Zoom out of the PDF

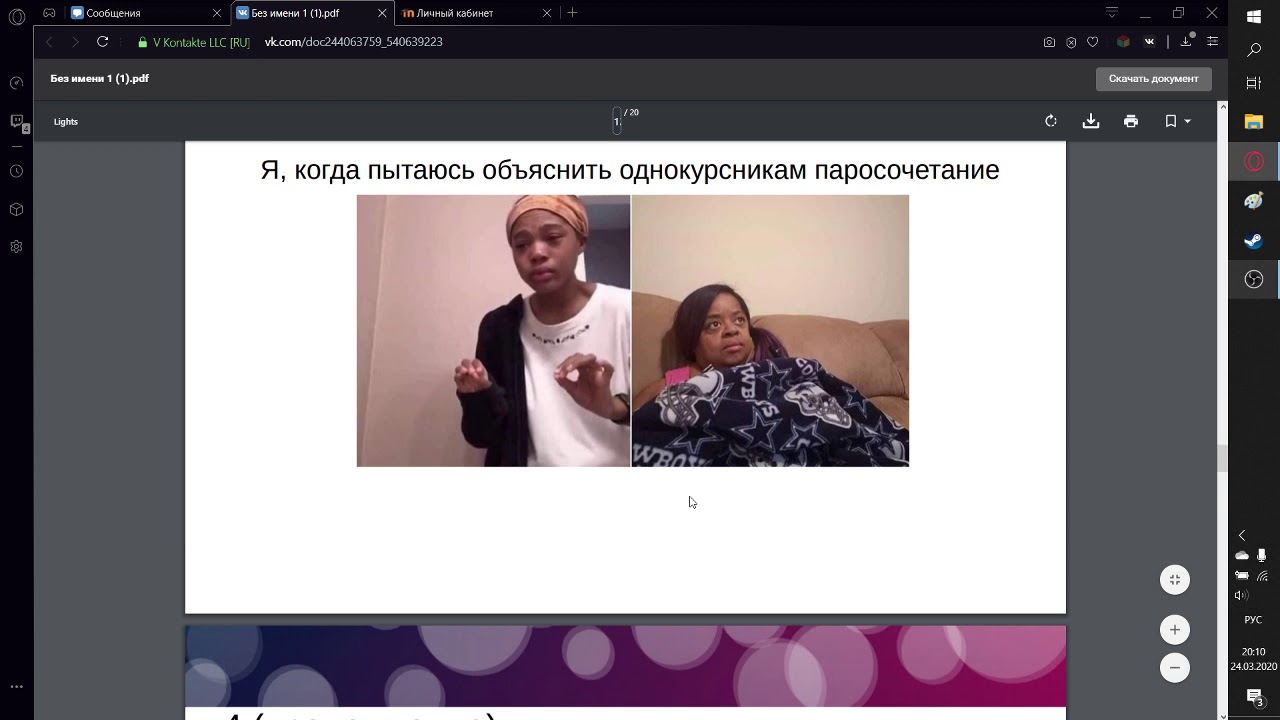[1175, 667]
